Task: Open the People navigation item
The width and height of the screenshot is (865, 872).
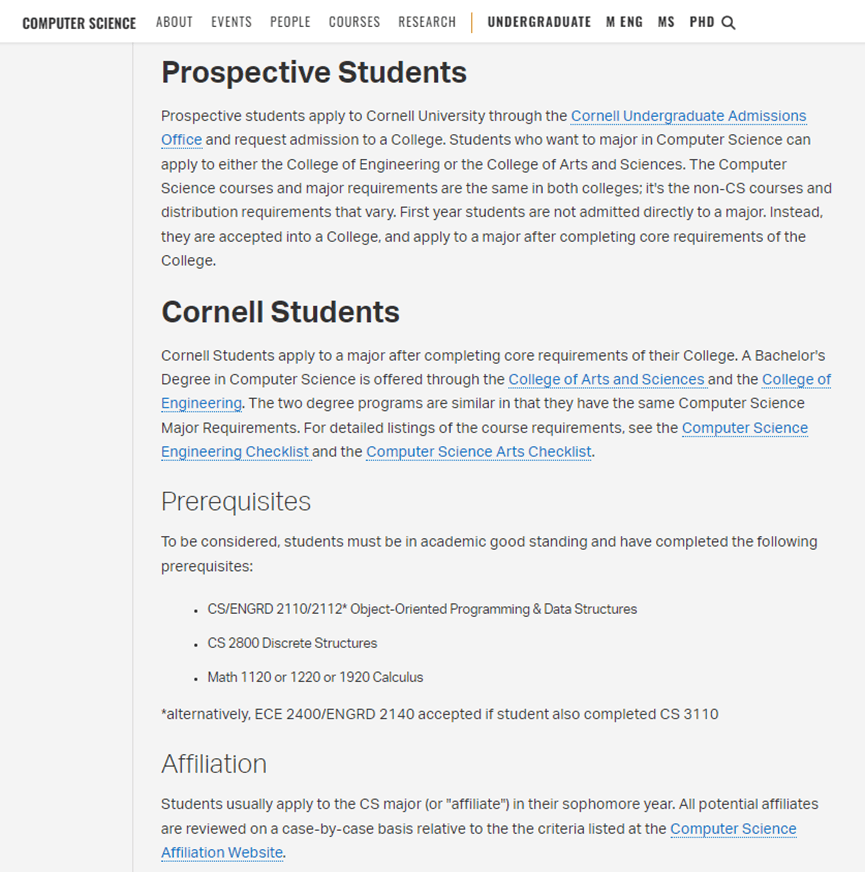Action: click(290, 22)
